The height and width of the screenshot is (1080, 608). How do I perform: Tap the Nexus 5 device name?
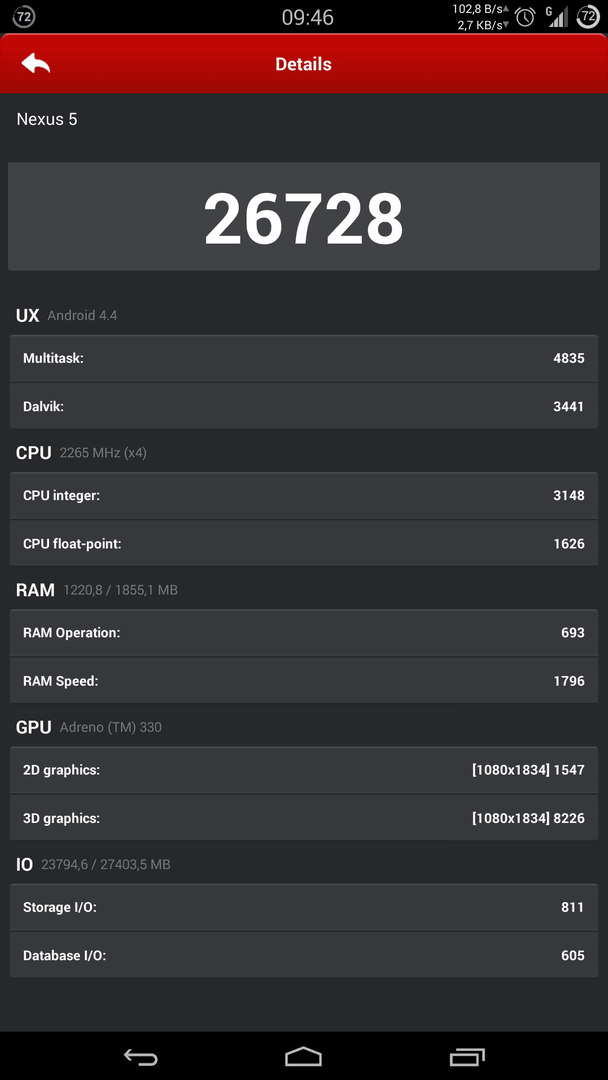pos(47,119)
